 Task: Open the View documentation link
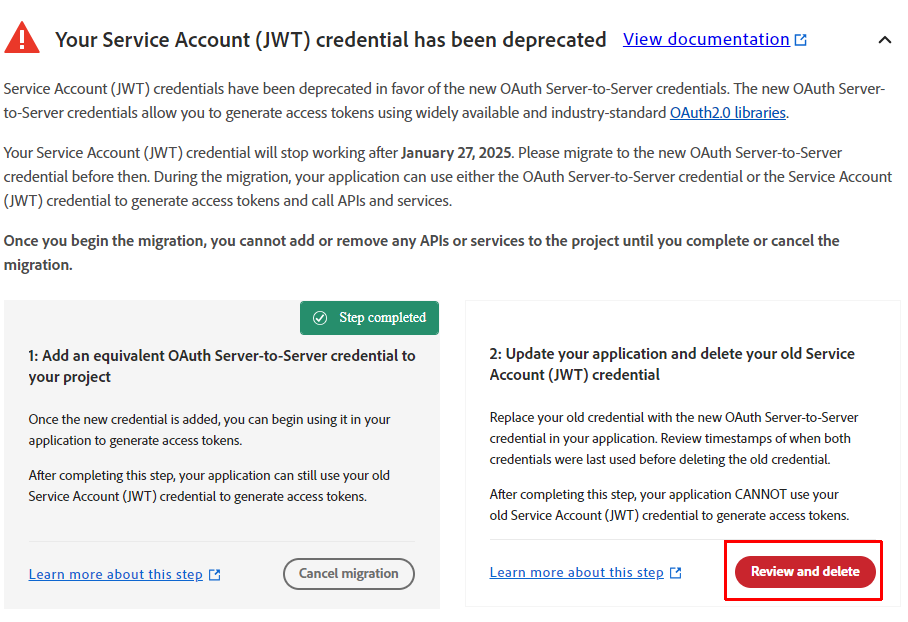pyautogui.click(x=706, y=40)
